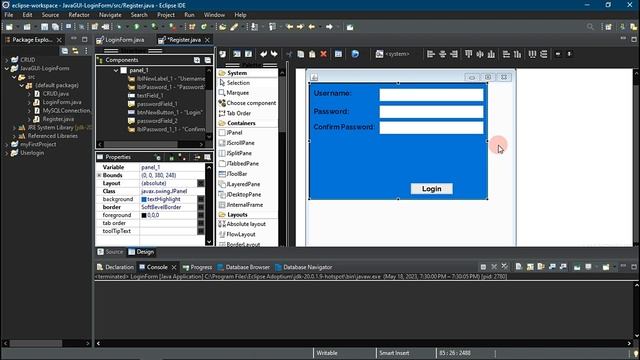Click the Redo arrow in the designer toolbar
Viewport: 640px width, 360px height.
[274, 54]
